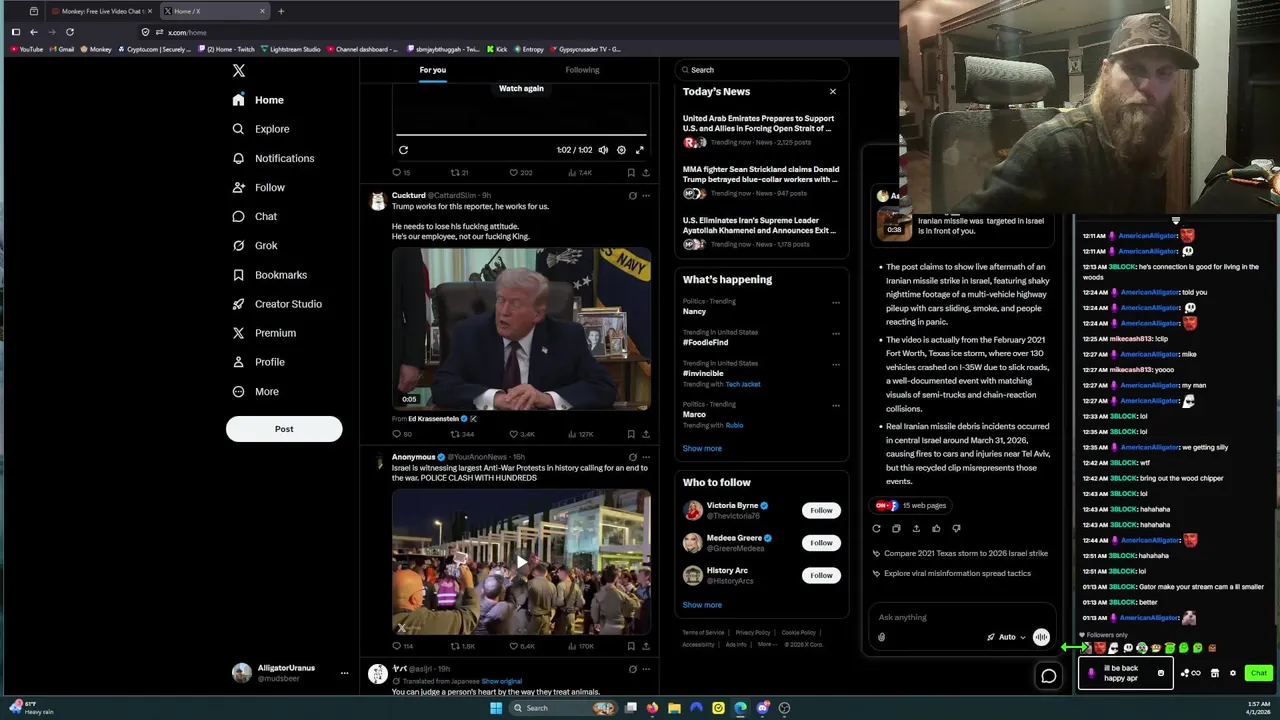1280x720 pixels.
Task: Open more options for Nancy trend
Action: 835,302
